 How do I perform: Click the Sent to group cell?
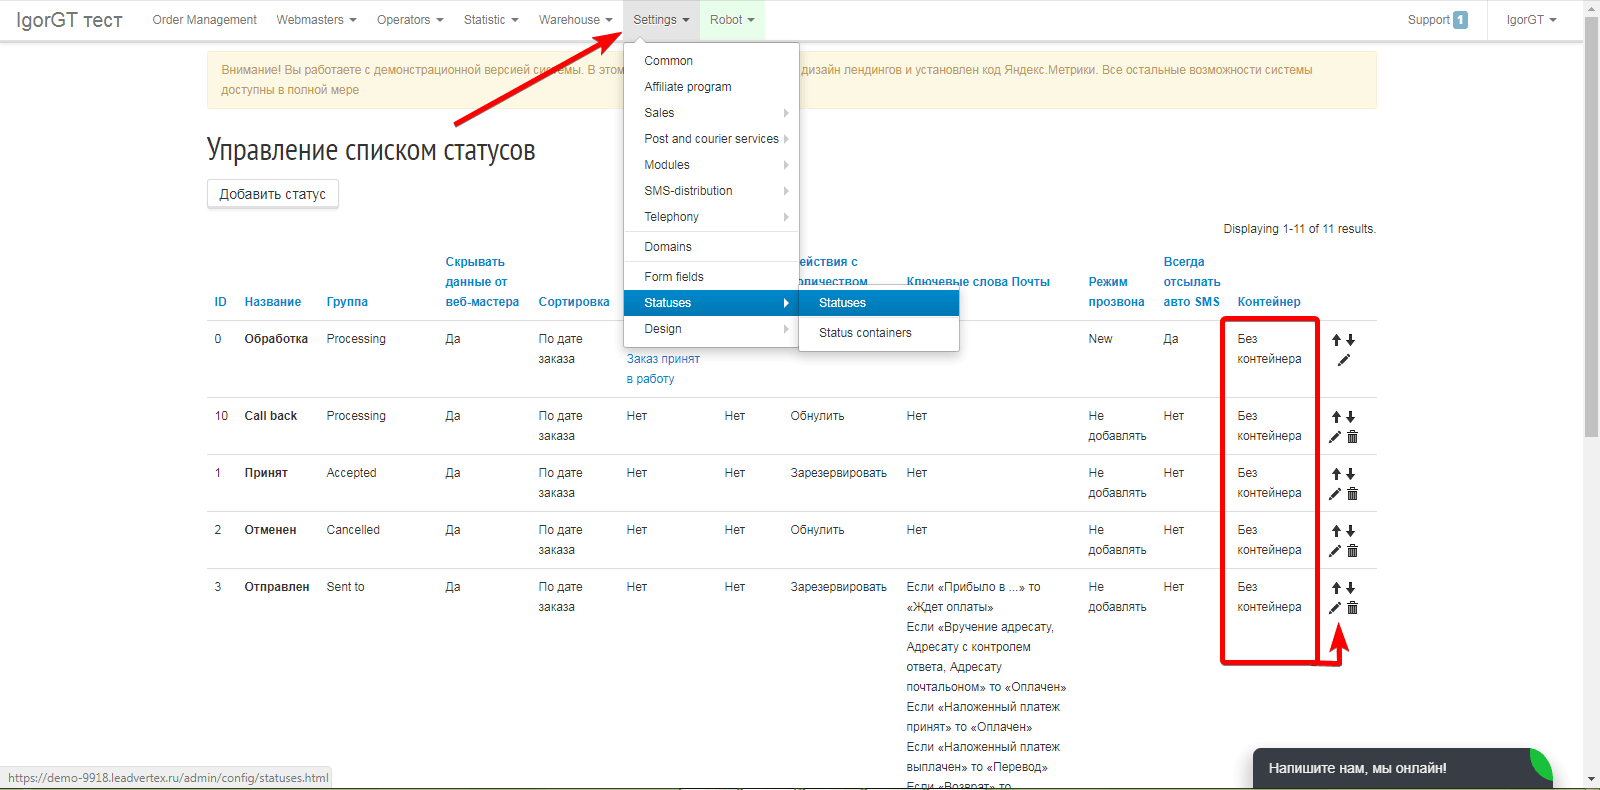click(345, 587)
